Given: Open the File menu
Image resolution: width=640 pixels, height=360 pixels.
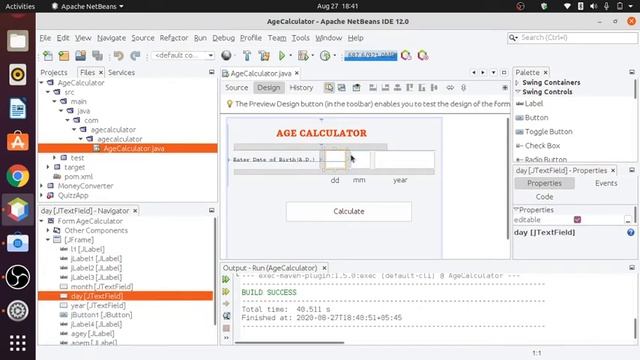Looking at the screenshot, I should click(45, 38).
